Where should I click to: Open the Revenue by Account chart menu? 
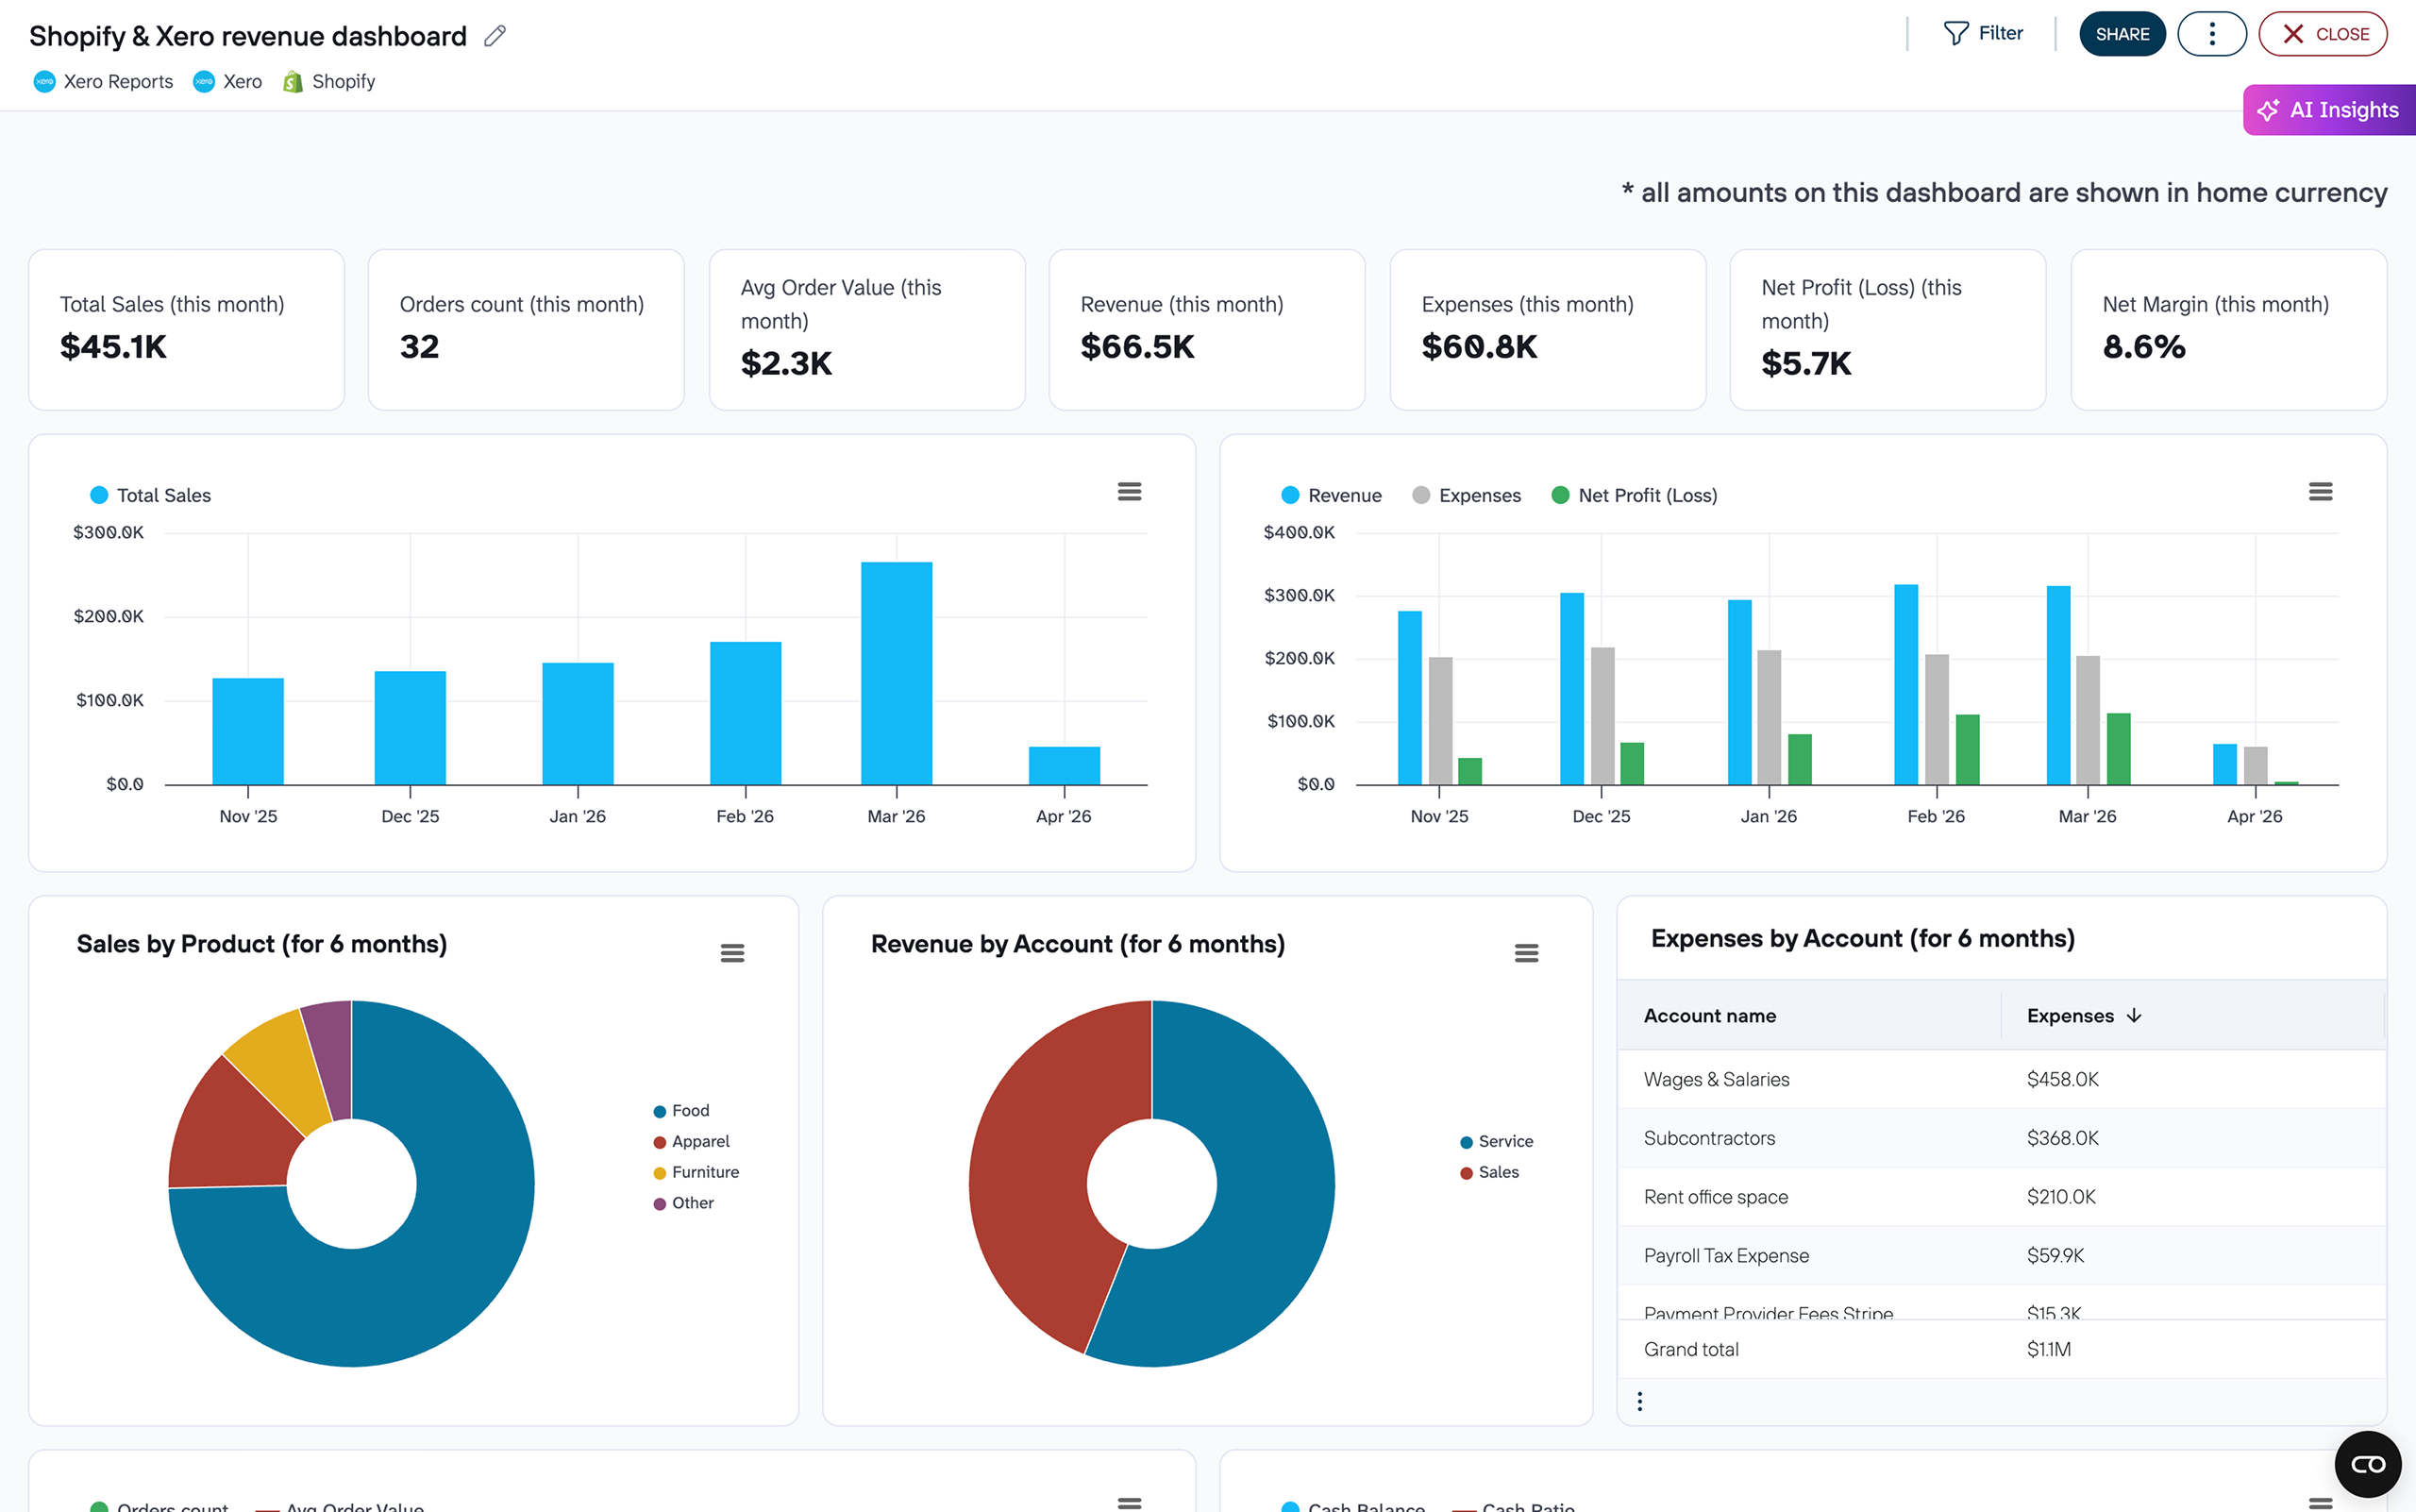tap(1527, 952)
